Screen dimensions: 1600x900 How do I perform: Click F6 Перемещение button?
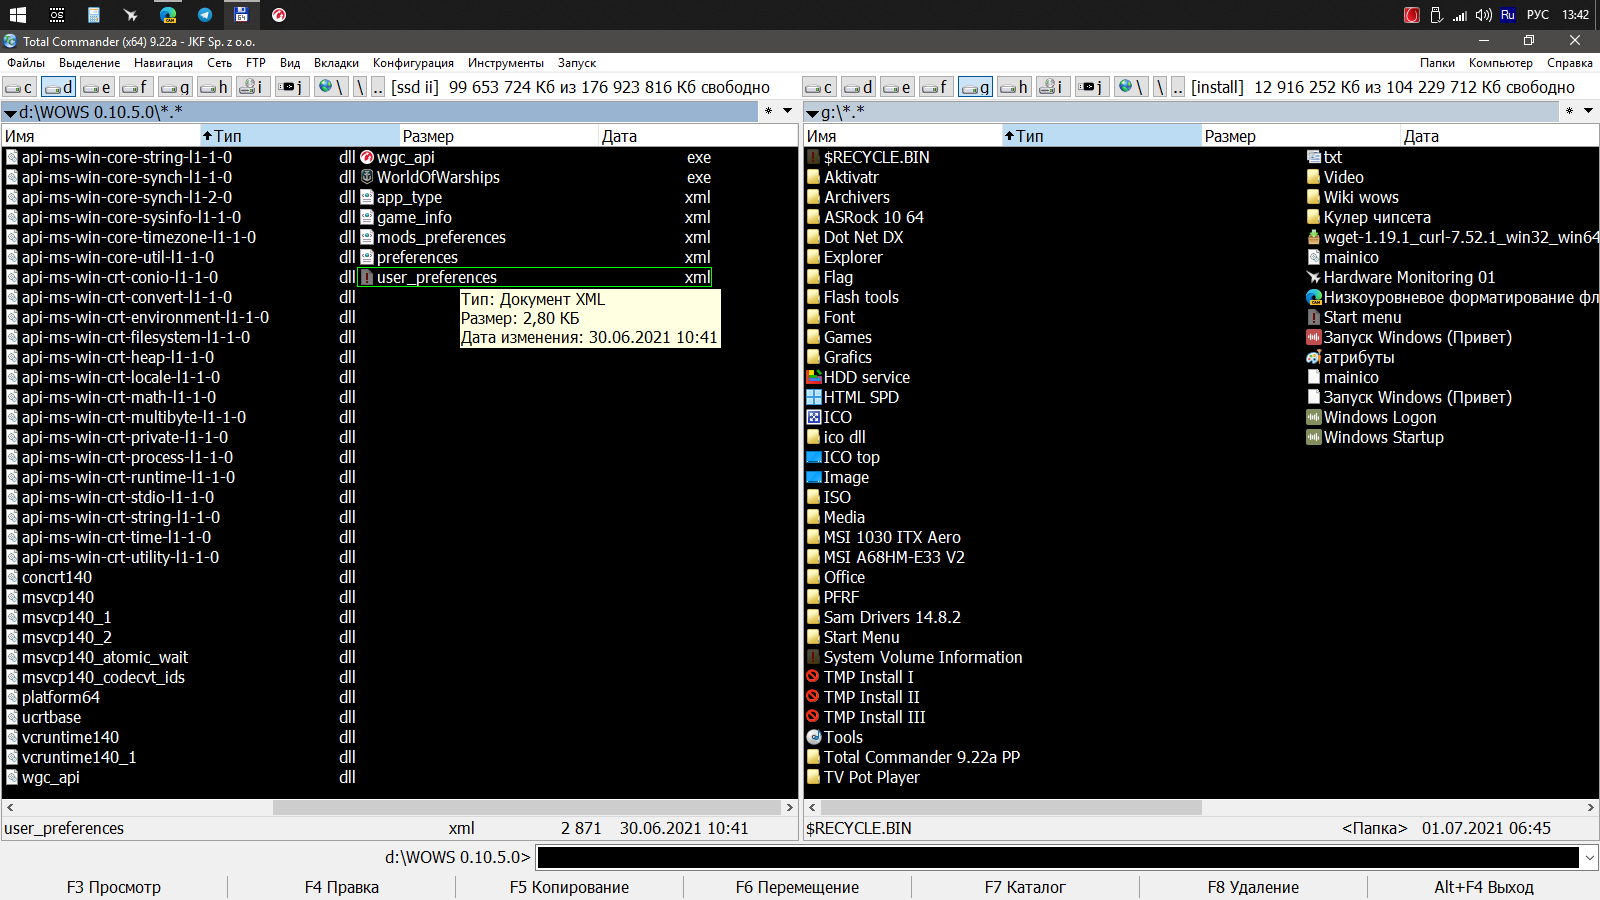[x=797, y=887]
